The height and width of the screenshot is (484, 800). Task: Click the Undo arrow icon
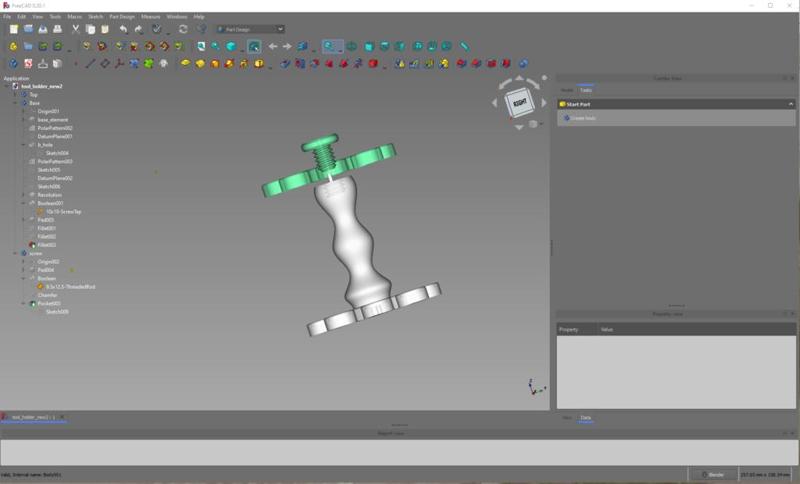[123, 29]
